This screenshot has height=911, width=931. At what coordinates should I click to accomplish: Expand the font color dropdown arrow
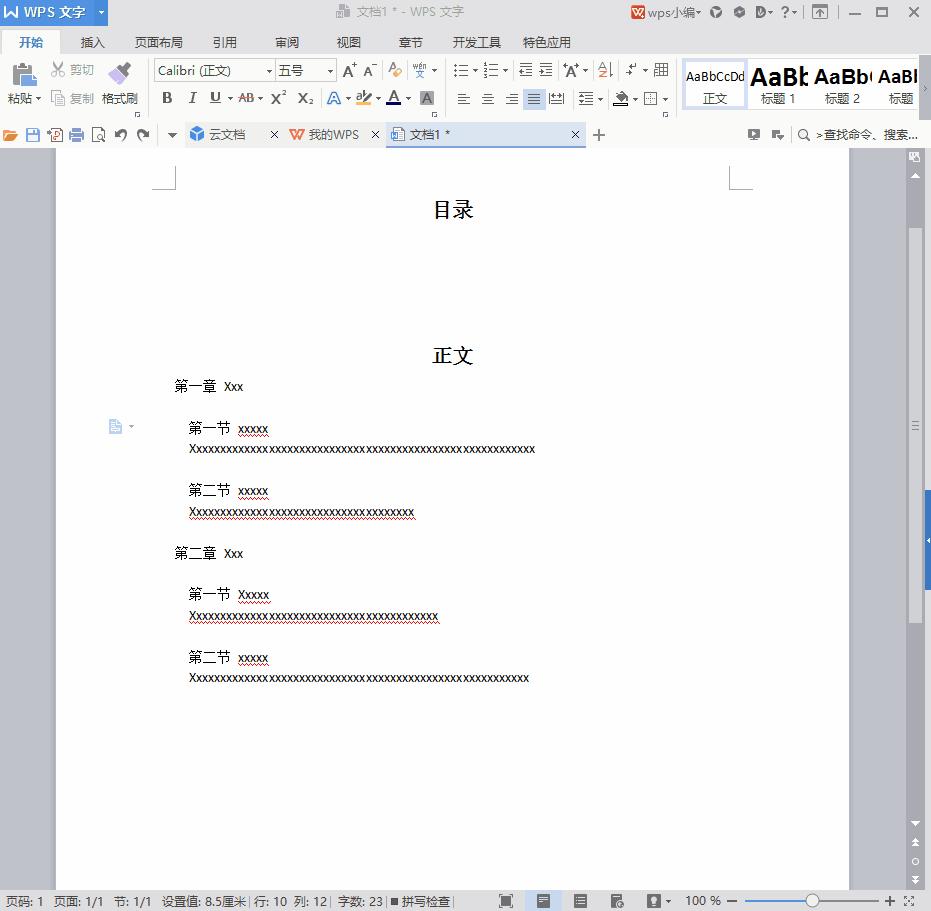coord(409,98)
